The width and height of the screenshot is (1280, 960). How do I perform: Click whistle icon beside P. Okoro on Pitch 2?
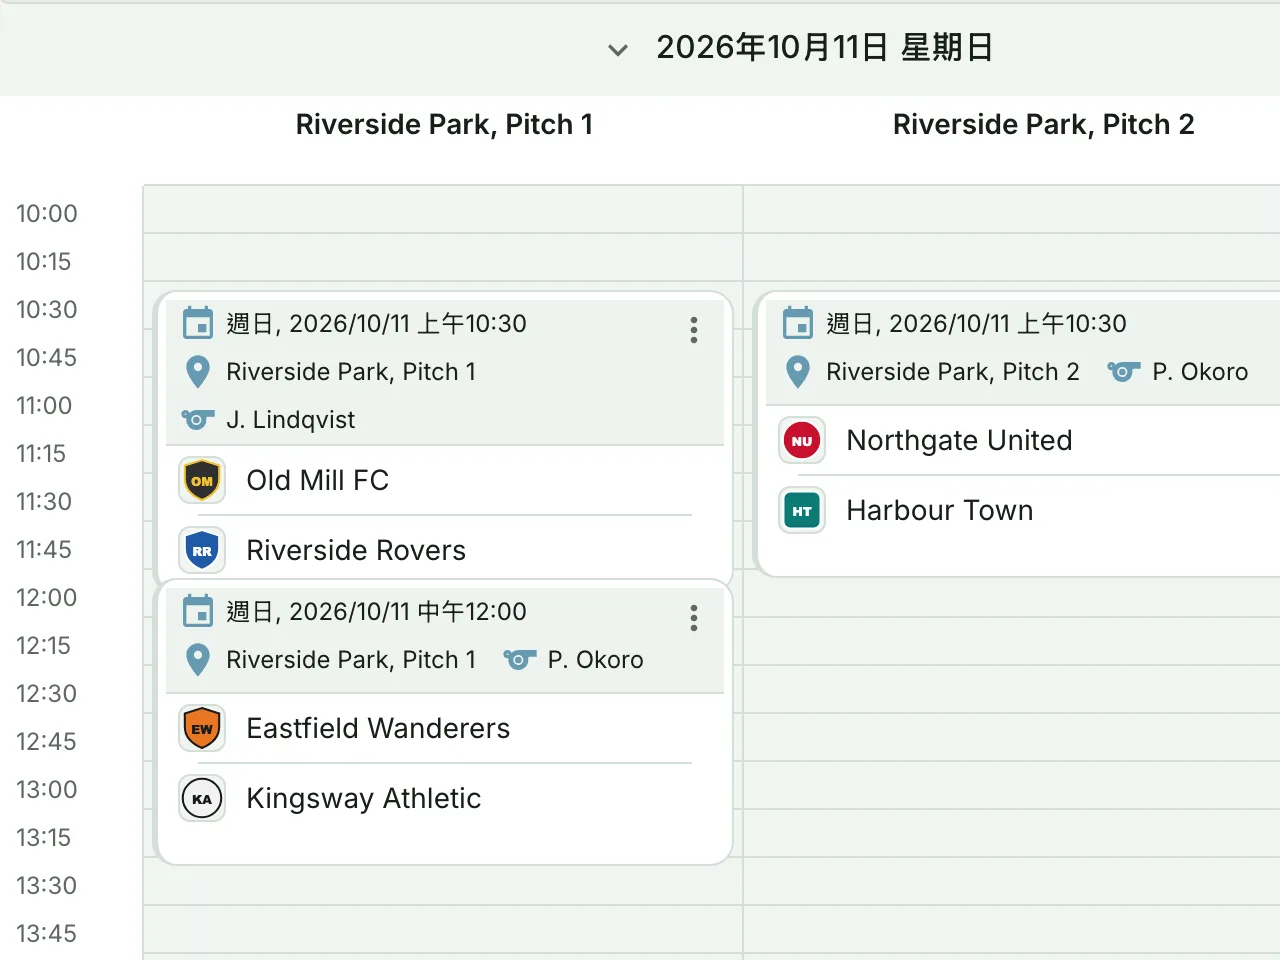click(1124, 372)
